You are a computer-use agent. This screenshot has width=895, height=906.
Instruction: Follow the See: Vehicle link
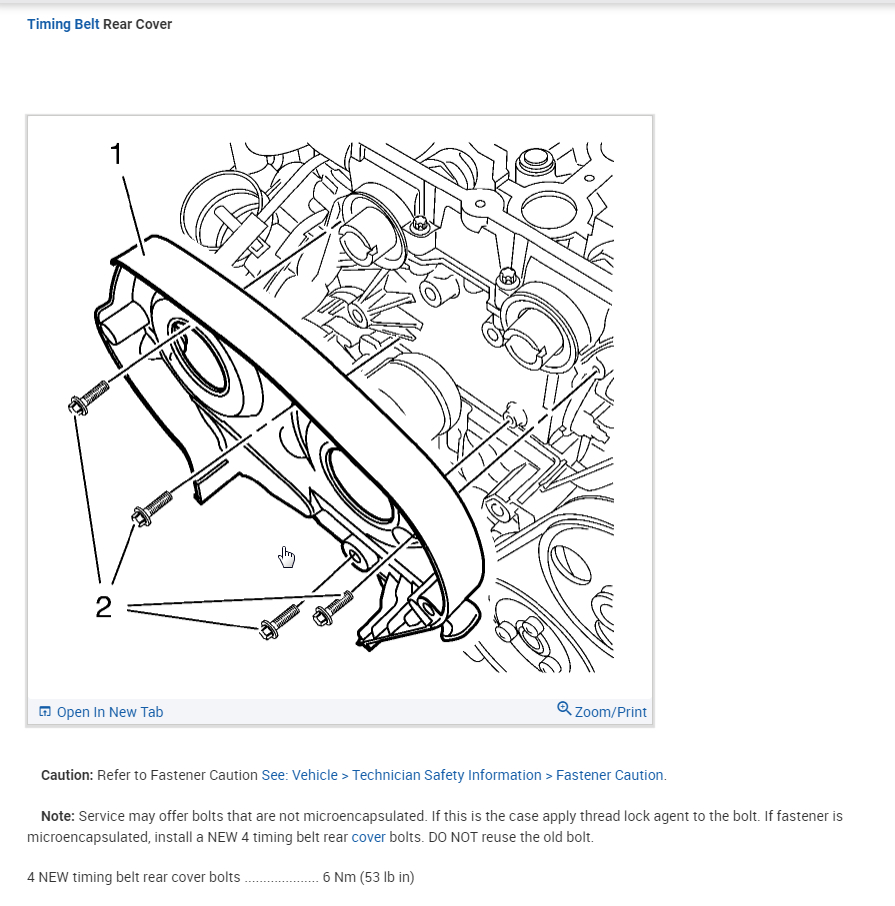299,775
